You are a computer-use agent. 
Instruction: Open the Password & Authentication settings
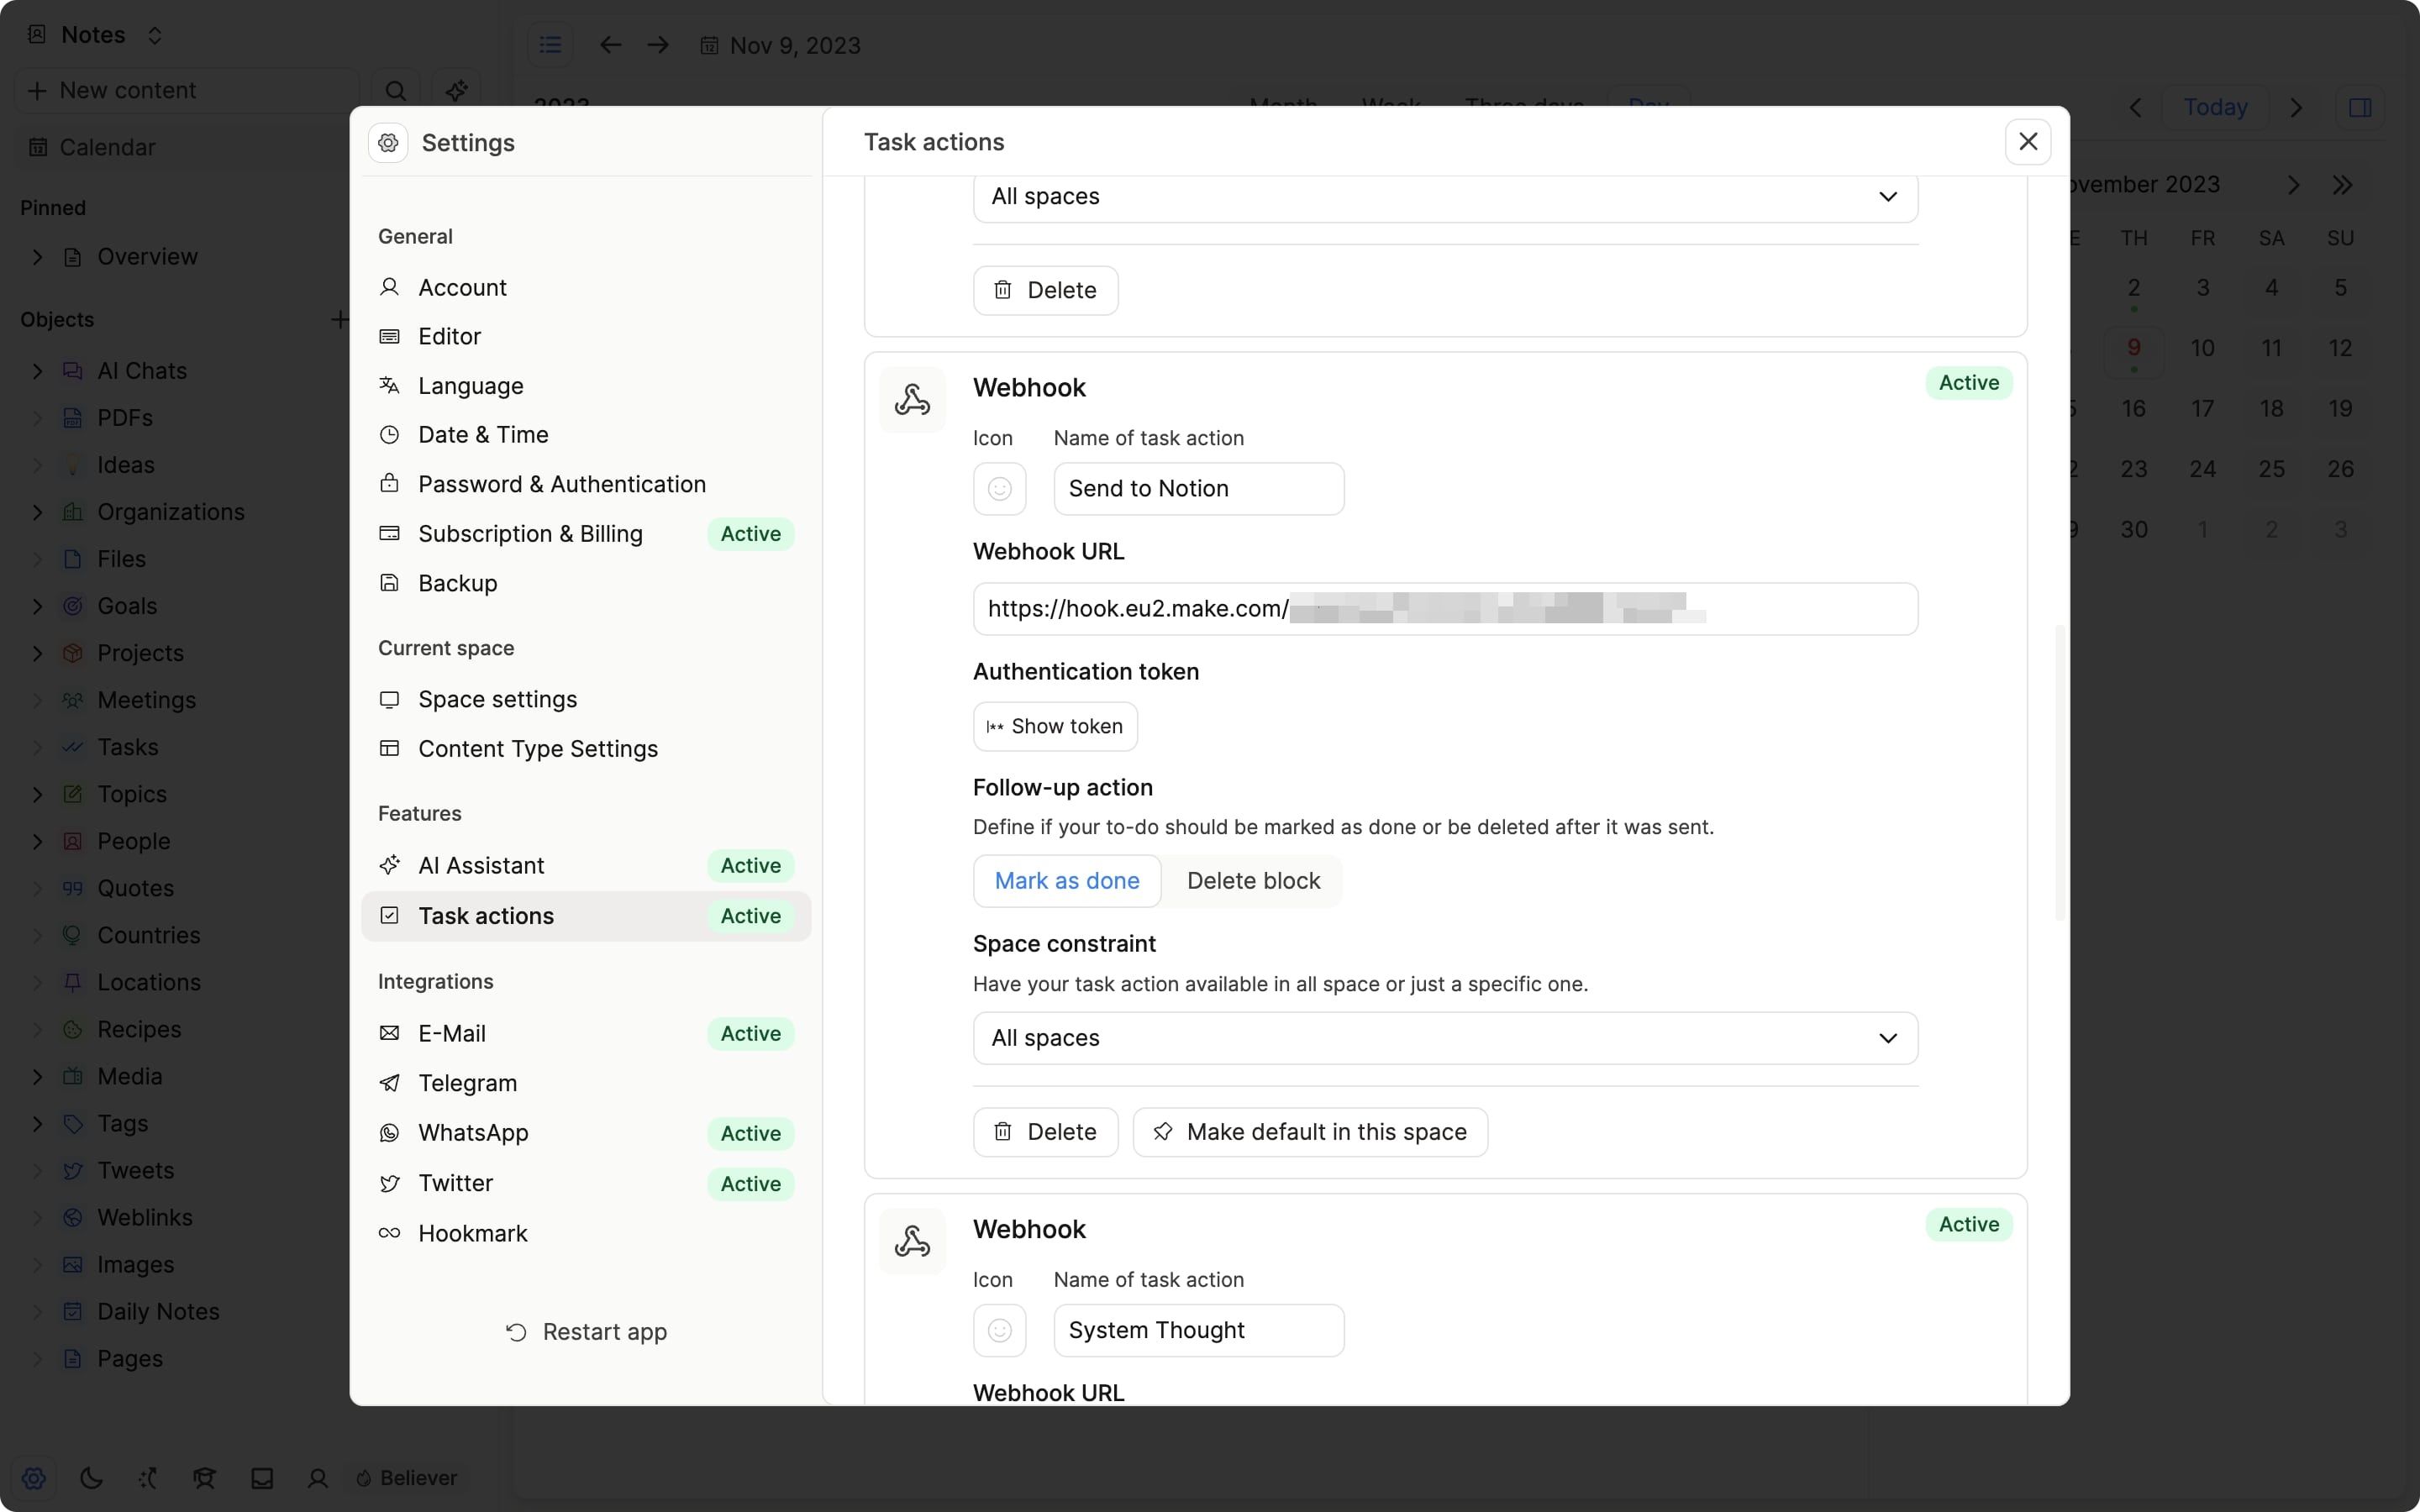562,484
